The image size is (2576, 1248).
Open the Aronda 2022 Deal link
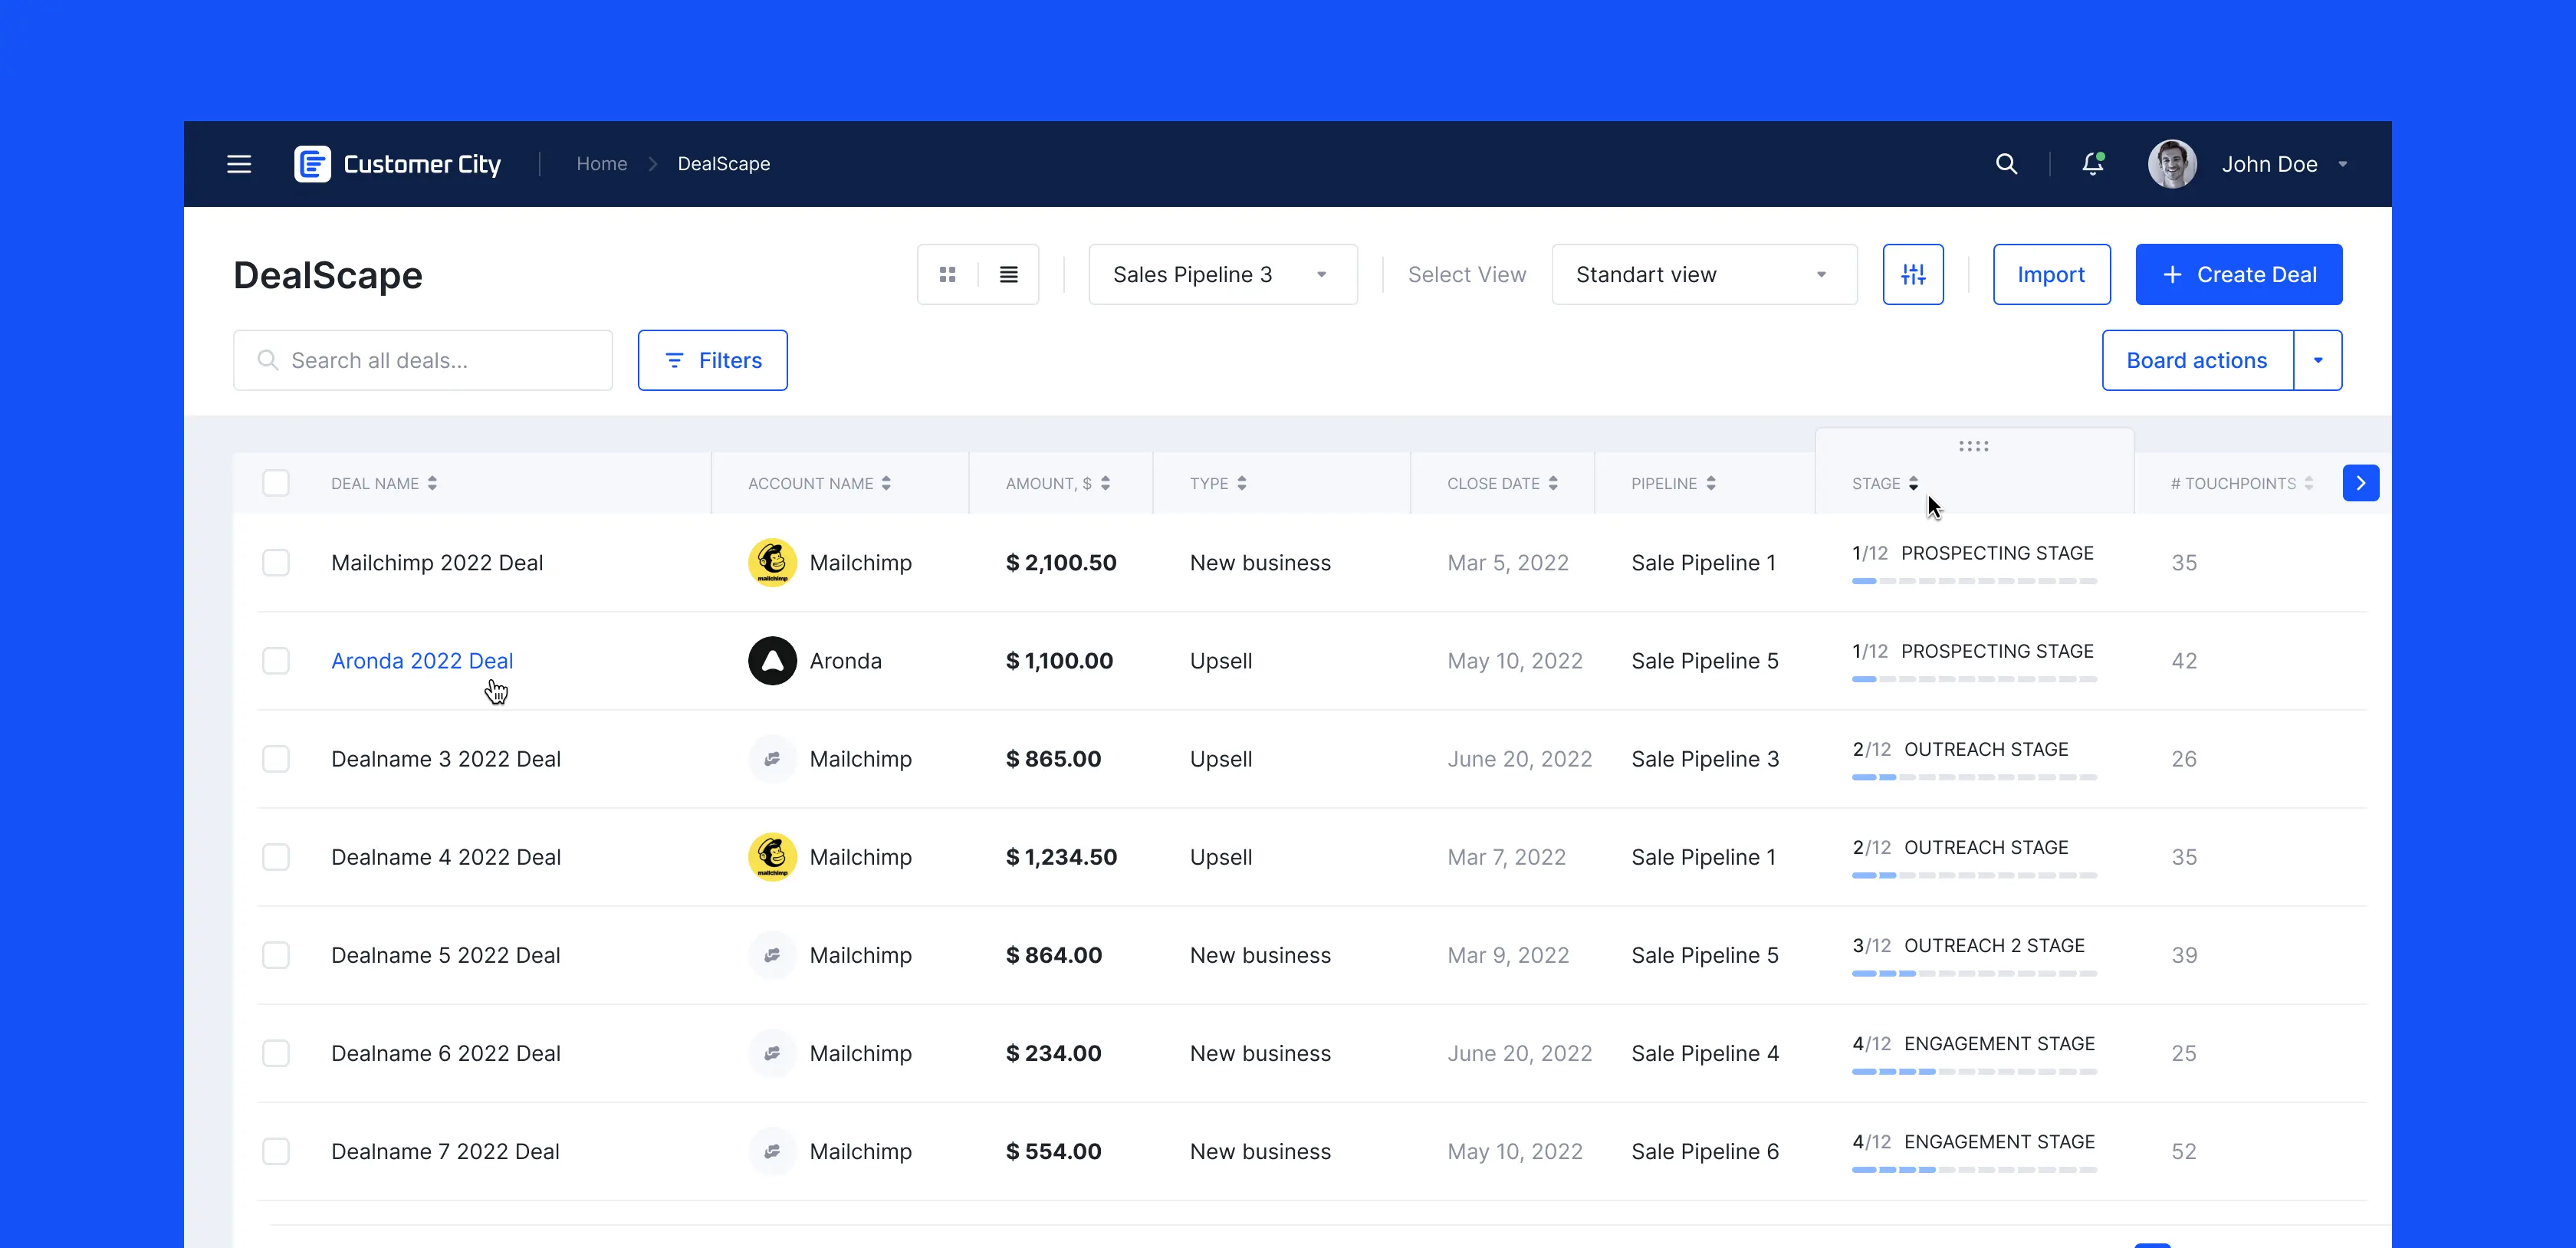(x=422, y=661)
